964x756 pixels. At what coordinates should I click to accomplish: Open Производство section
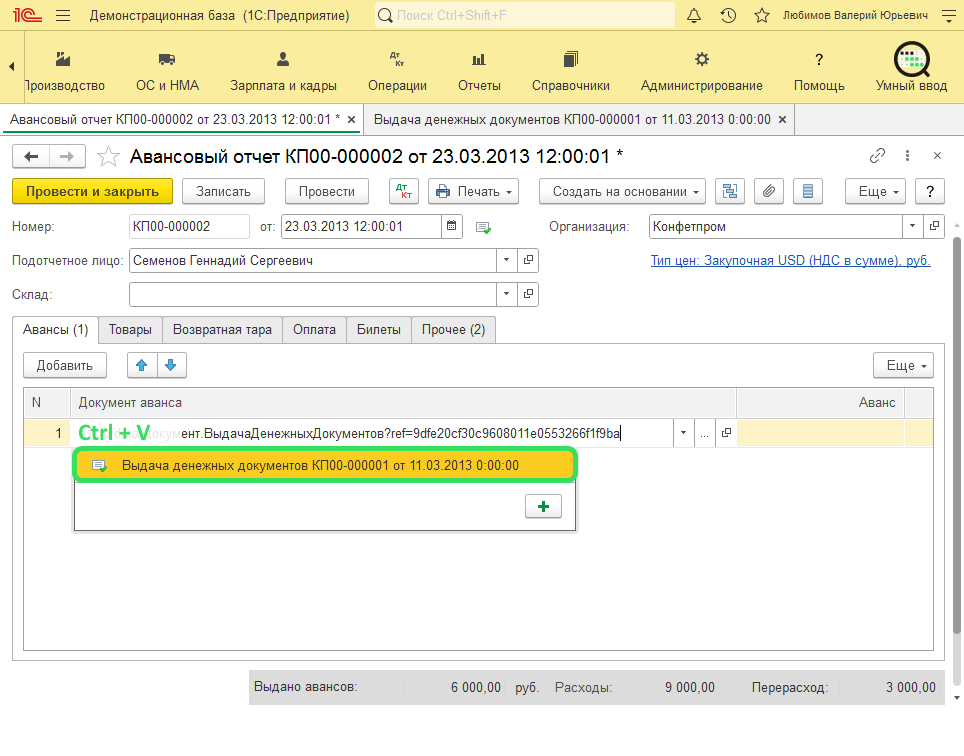coord(64,71)
